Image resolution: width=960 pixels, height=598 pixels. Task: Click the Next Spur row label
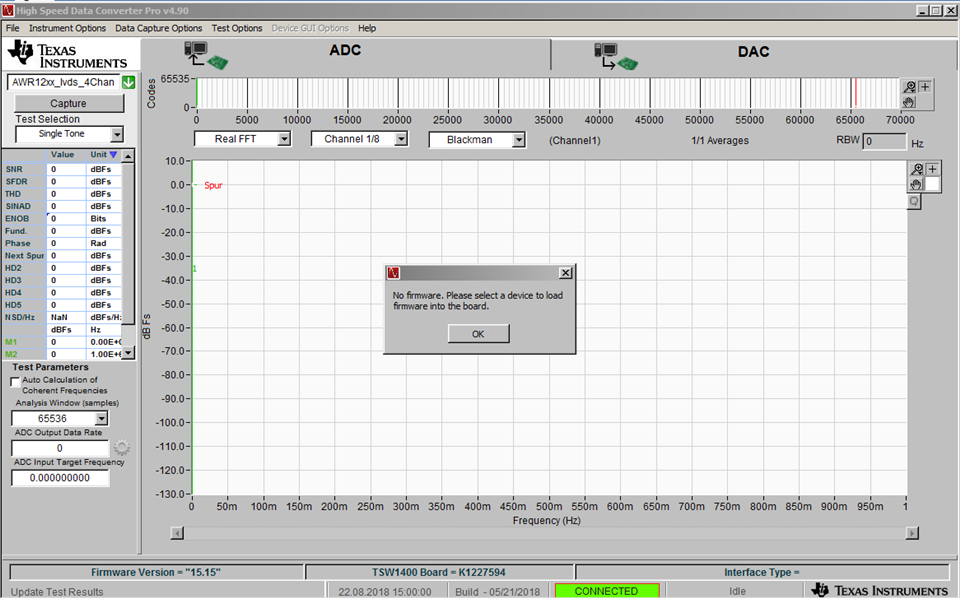pos(24,256)
